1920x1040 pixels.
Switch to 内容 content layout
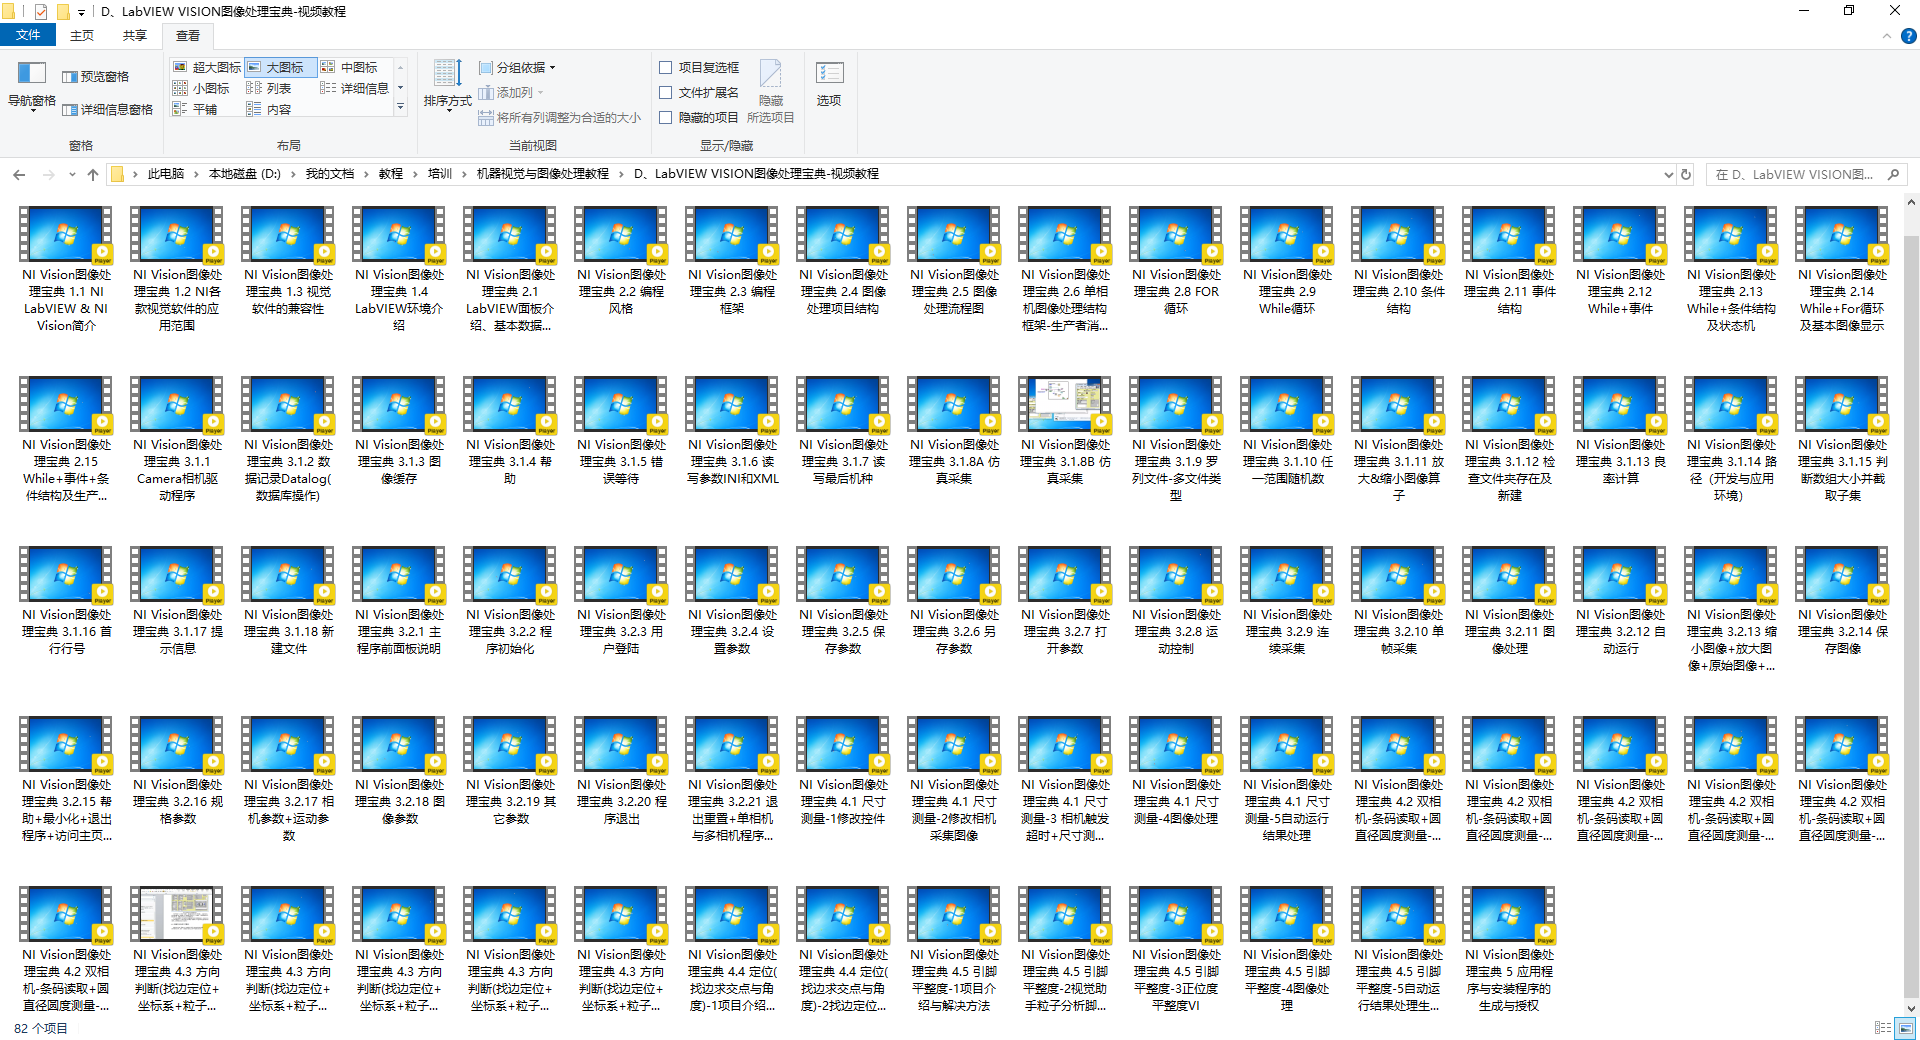tap(270, 109)
